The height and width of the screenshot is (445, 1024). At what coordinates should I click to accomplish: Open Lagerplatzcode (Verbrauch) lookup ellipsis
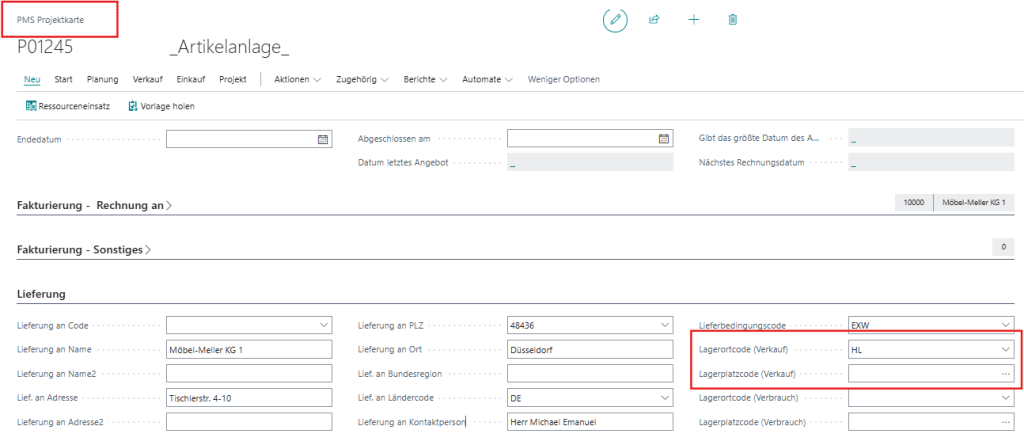tap(1006, 422)
